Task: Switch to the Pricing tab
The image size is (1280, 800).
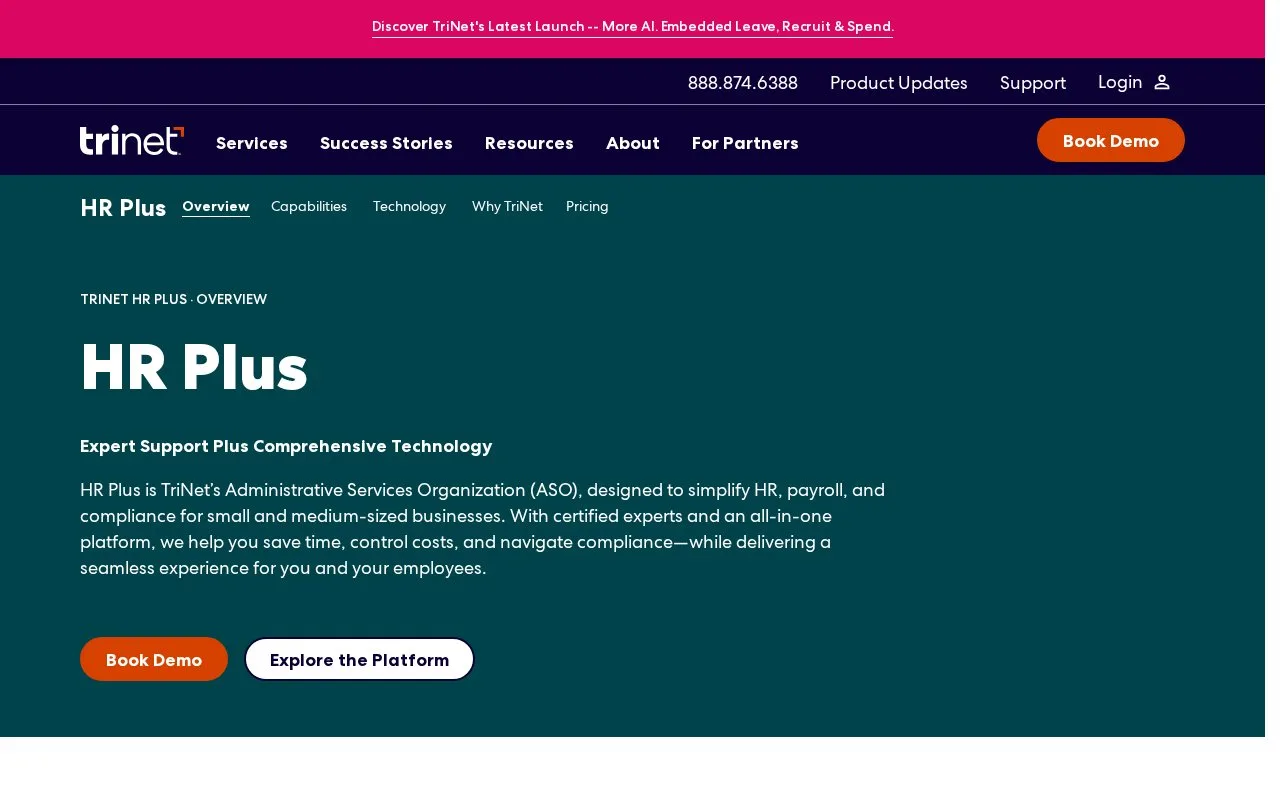Action: click(587, 206)
